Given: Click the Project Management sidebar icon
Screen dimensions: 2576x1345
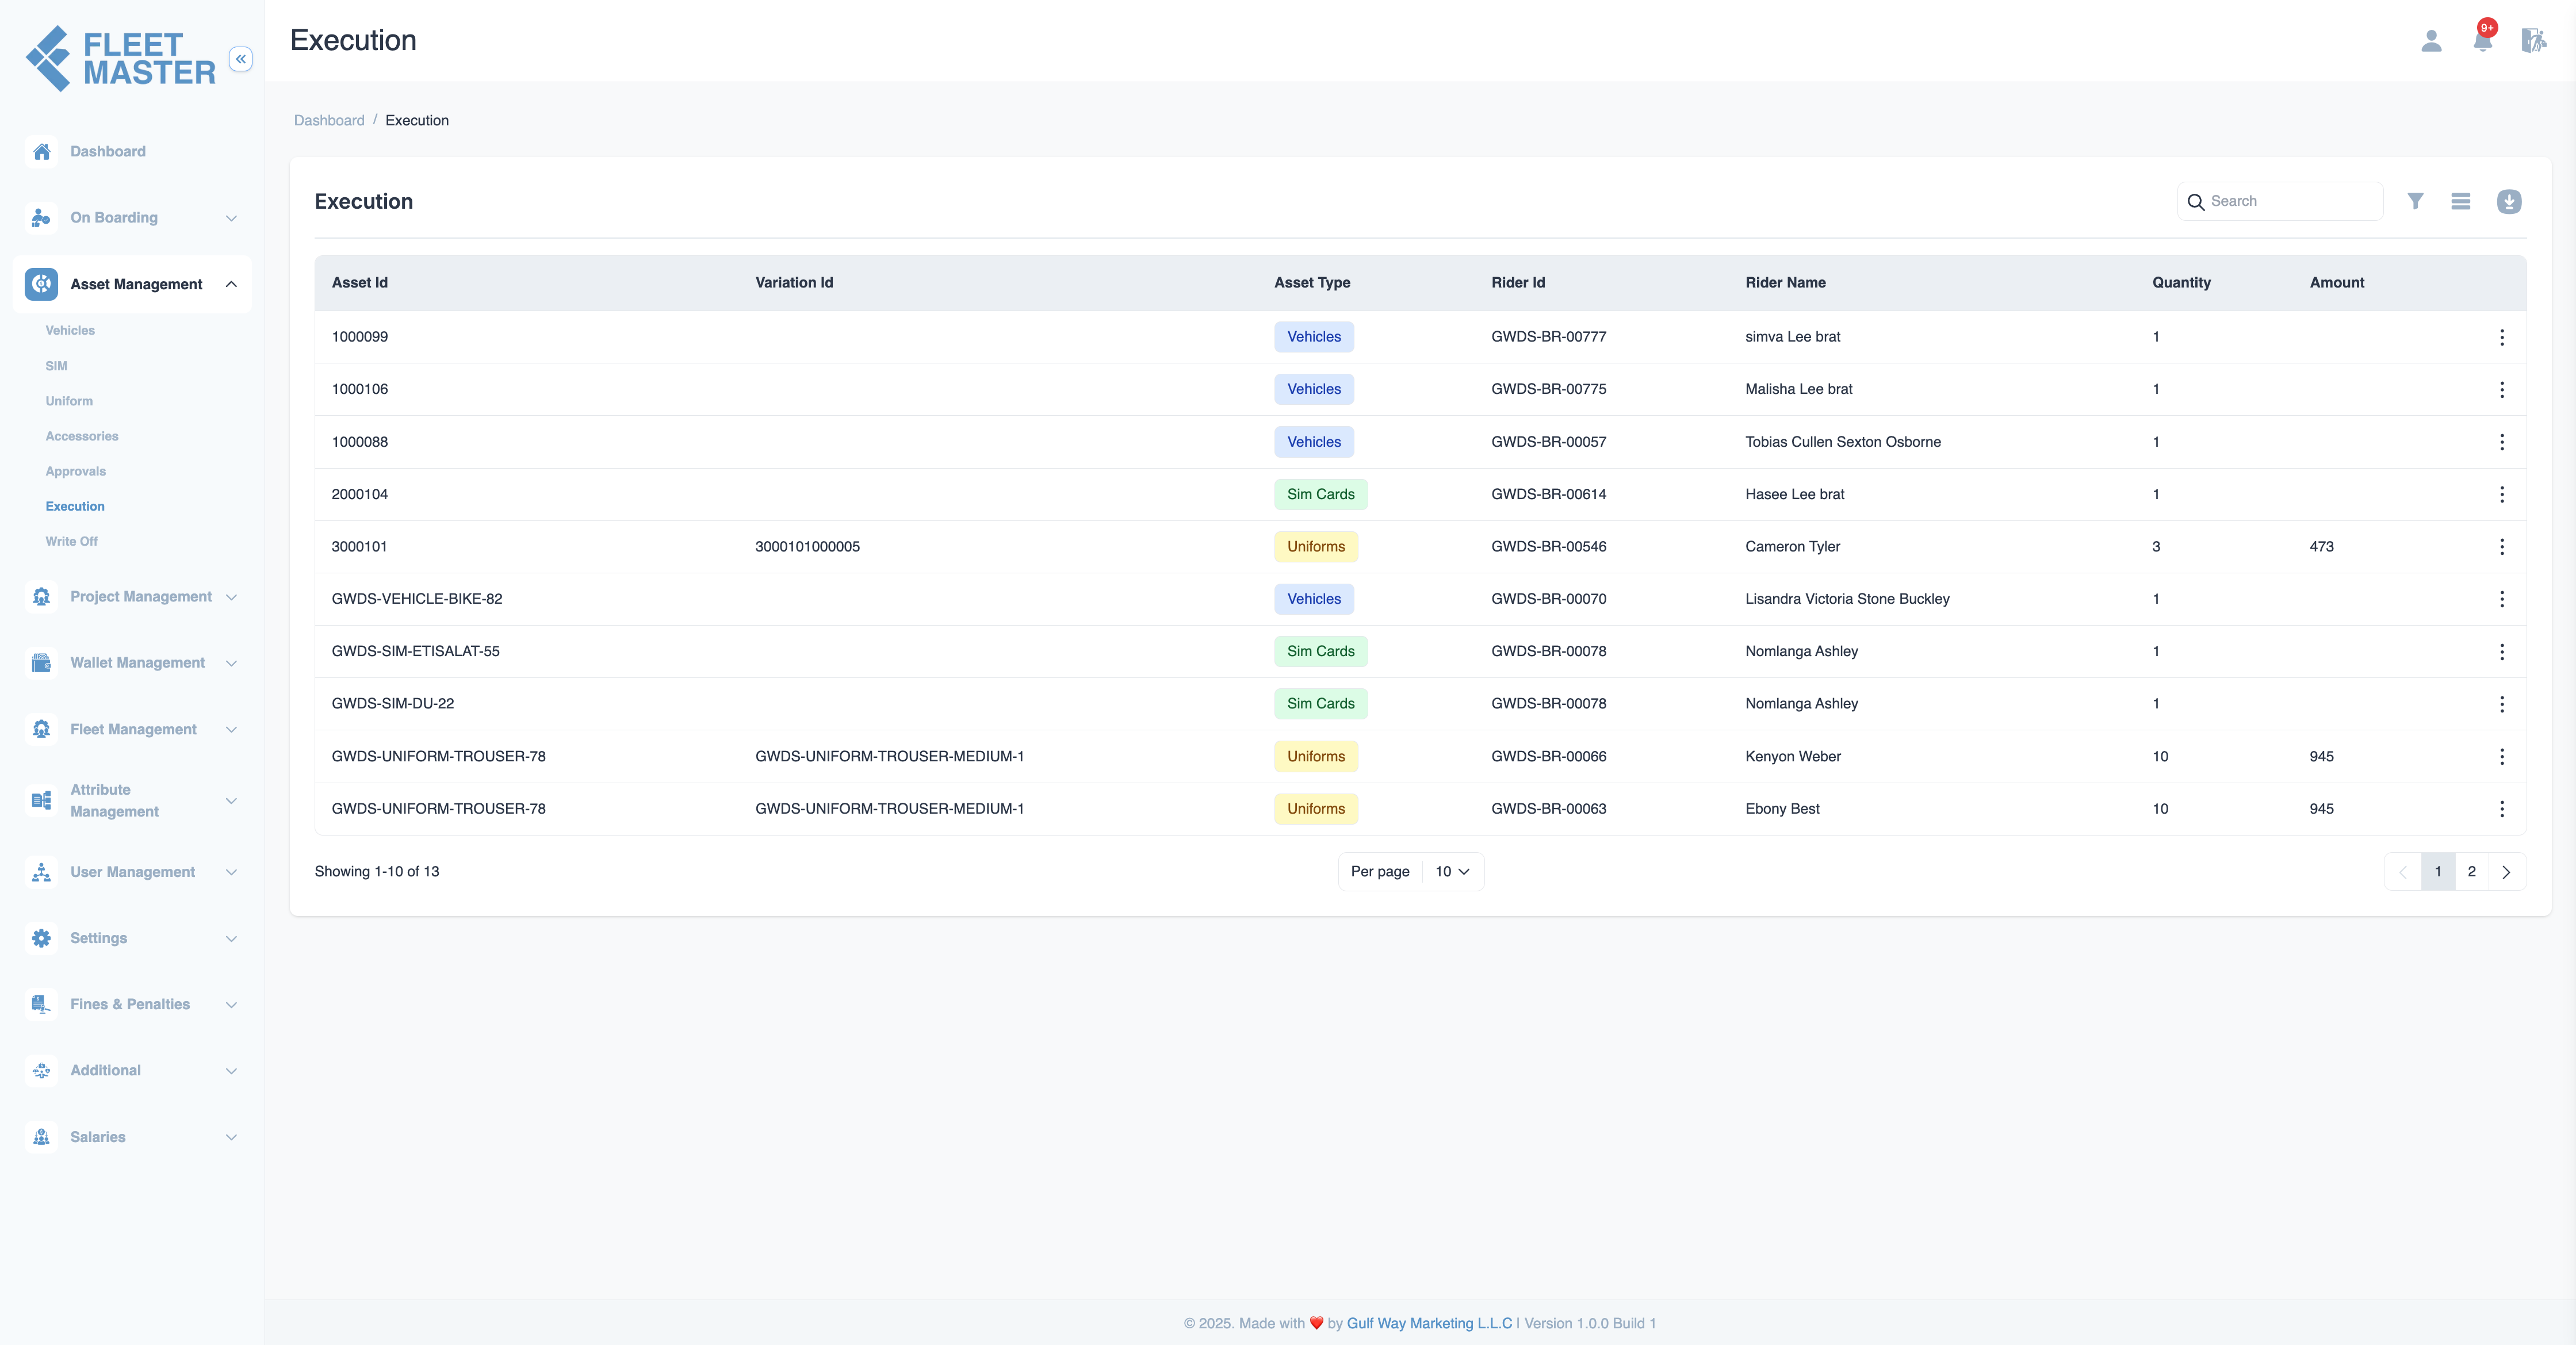Looking at the screenshot, I should (x=41, y=596).
